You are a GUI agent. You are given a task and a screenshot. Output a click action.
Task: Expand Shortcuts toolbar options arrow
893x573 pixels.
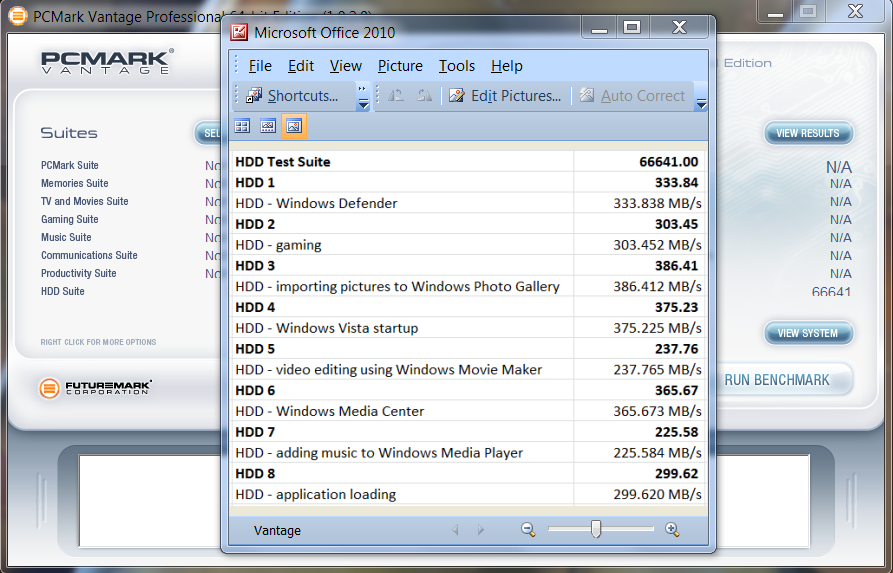click(x=363, y=97)
